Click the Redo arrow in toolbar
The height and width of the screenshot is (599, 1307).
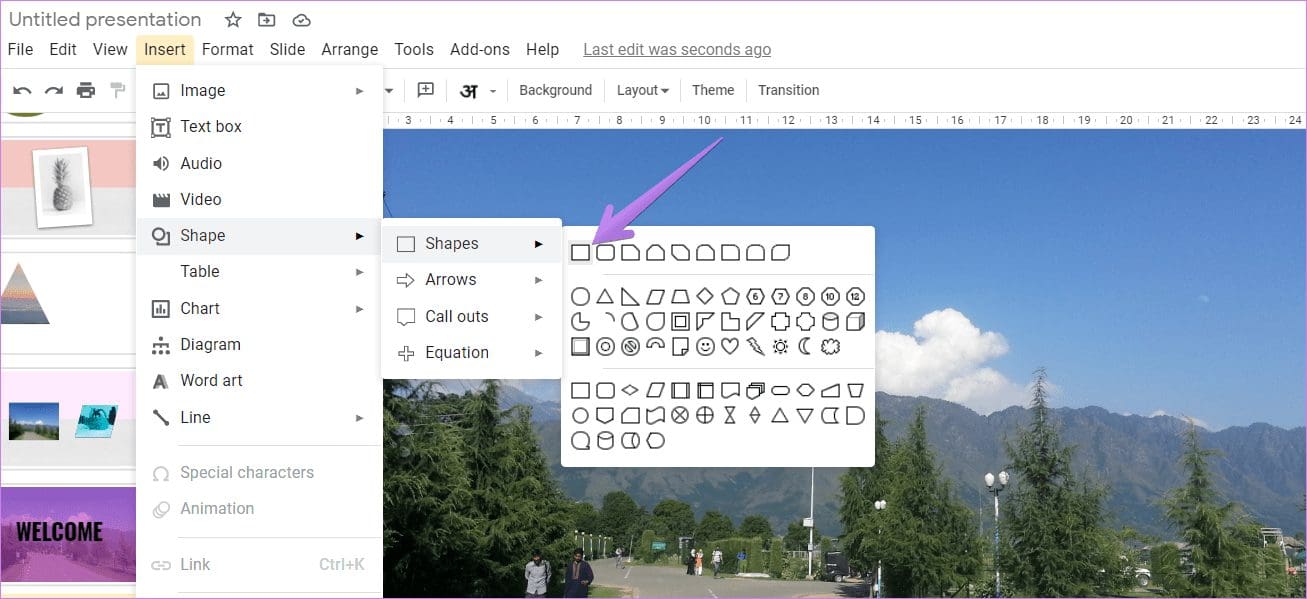tap(54, 90)
